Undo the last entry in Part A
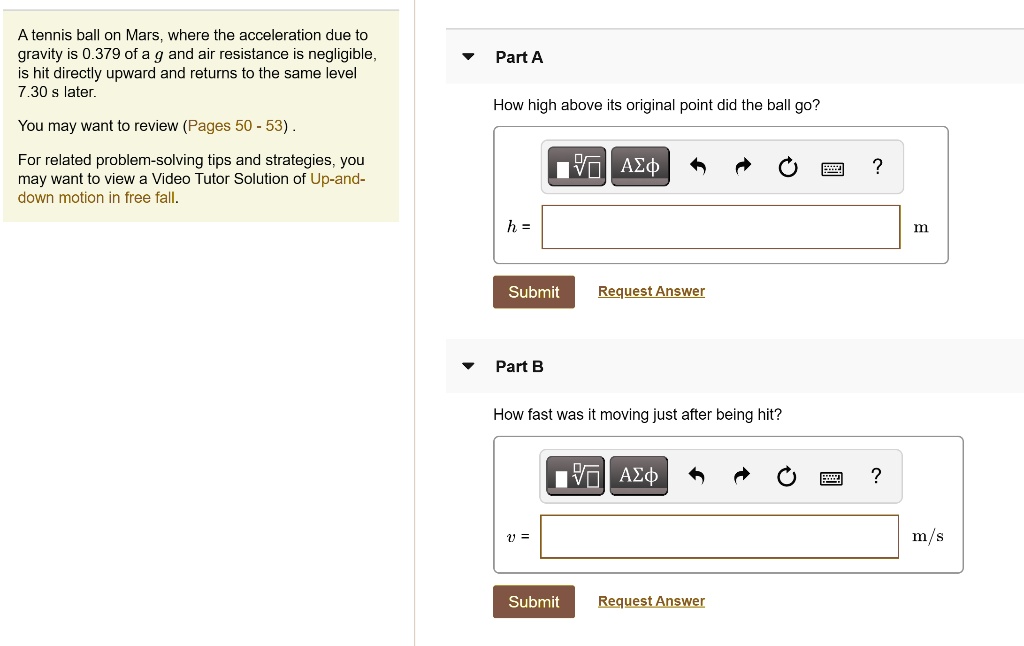 click(x=699, y=168)
